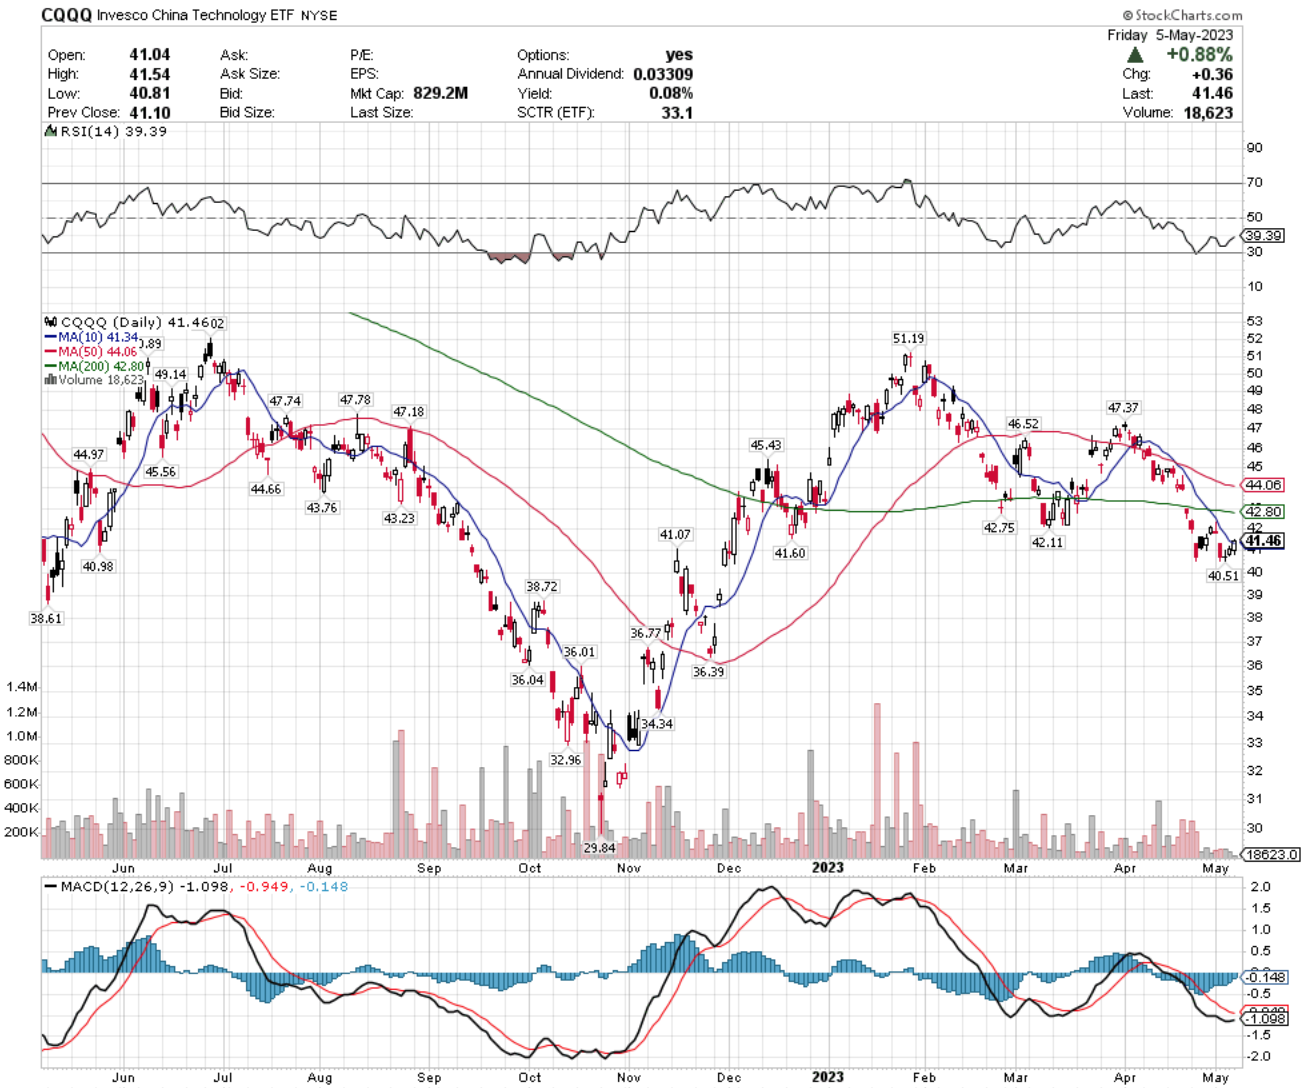
Task: Click the 38.61 price label
Action: 46,619
